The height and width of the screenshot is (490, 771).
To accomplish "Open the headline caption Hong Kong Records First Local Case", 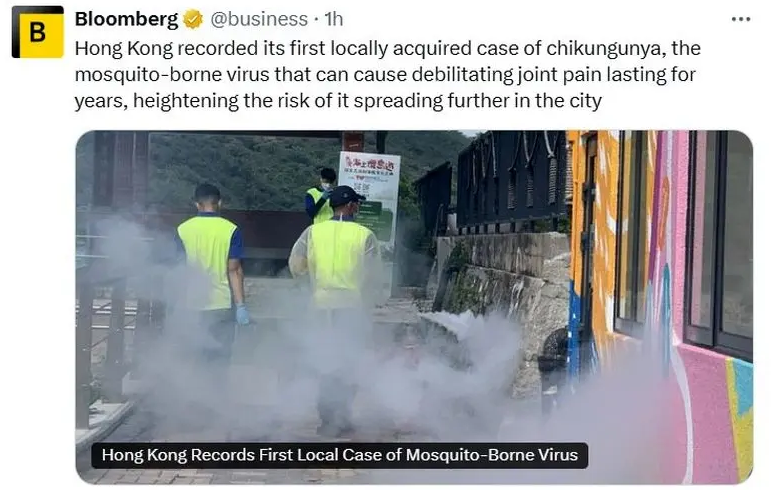I will (x=339, y=455).
